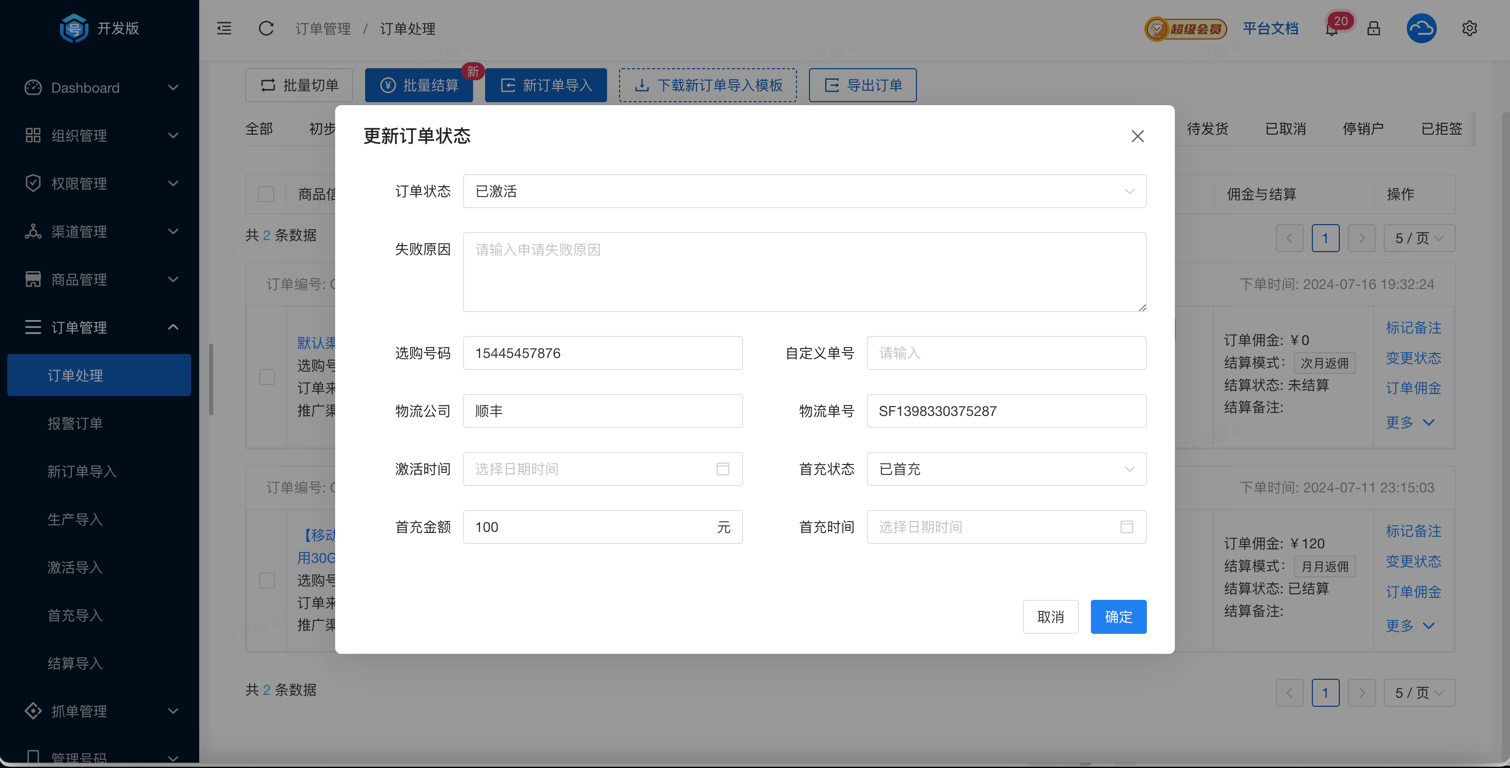Toggle the select-all checkbox in table header
The image size is (1510, 768).
[x=266, y=194]
